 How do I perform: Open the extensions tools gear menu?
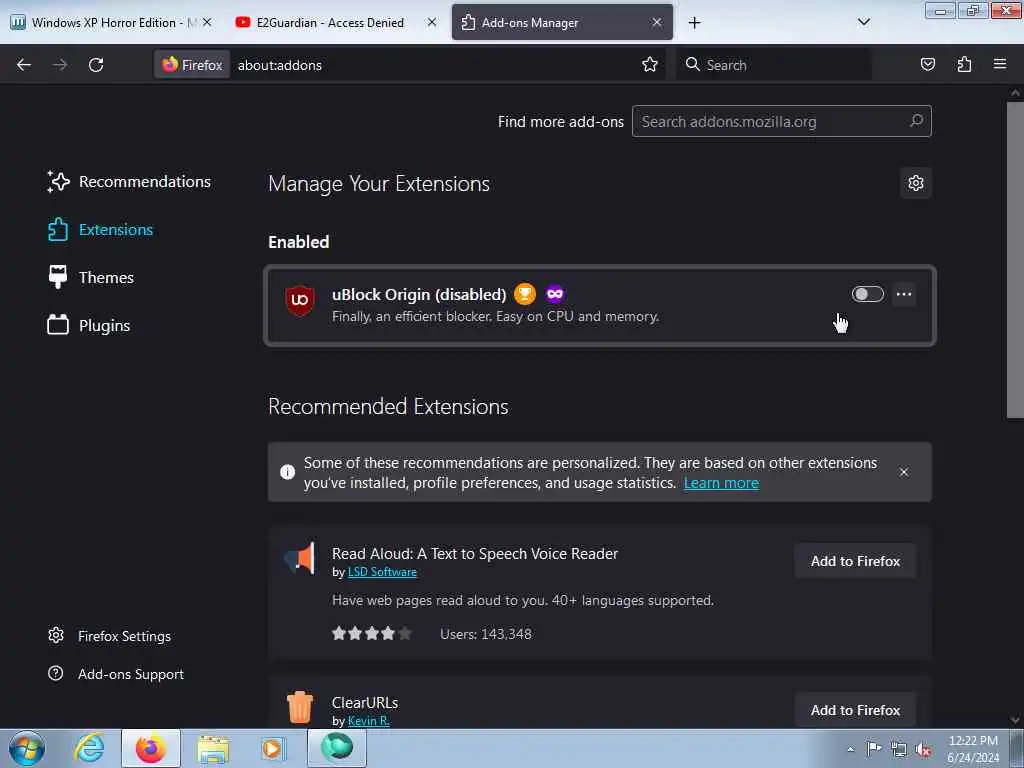click(x=916, y=183)
